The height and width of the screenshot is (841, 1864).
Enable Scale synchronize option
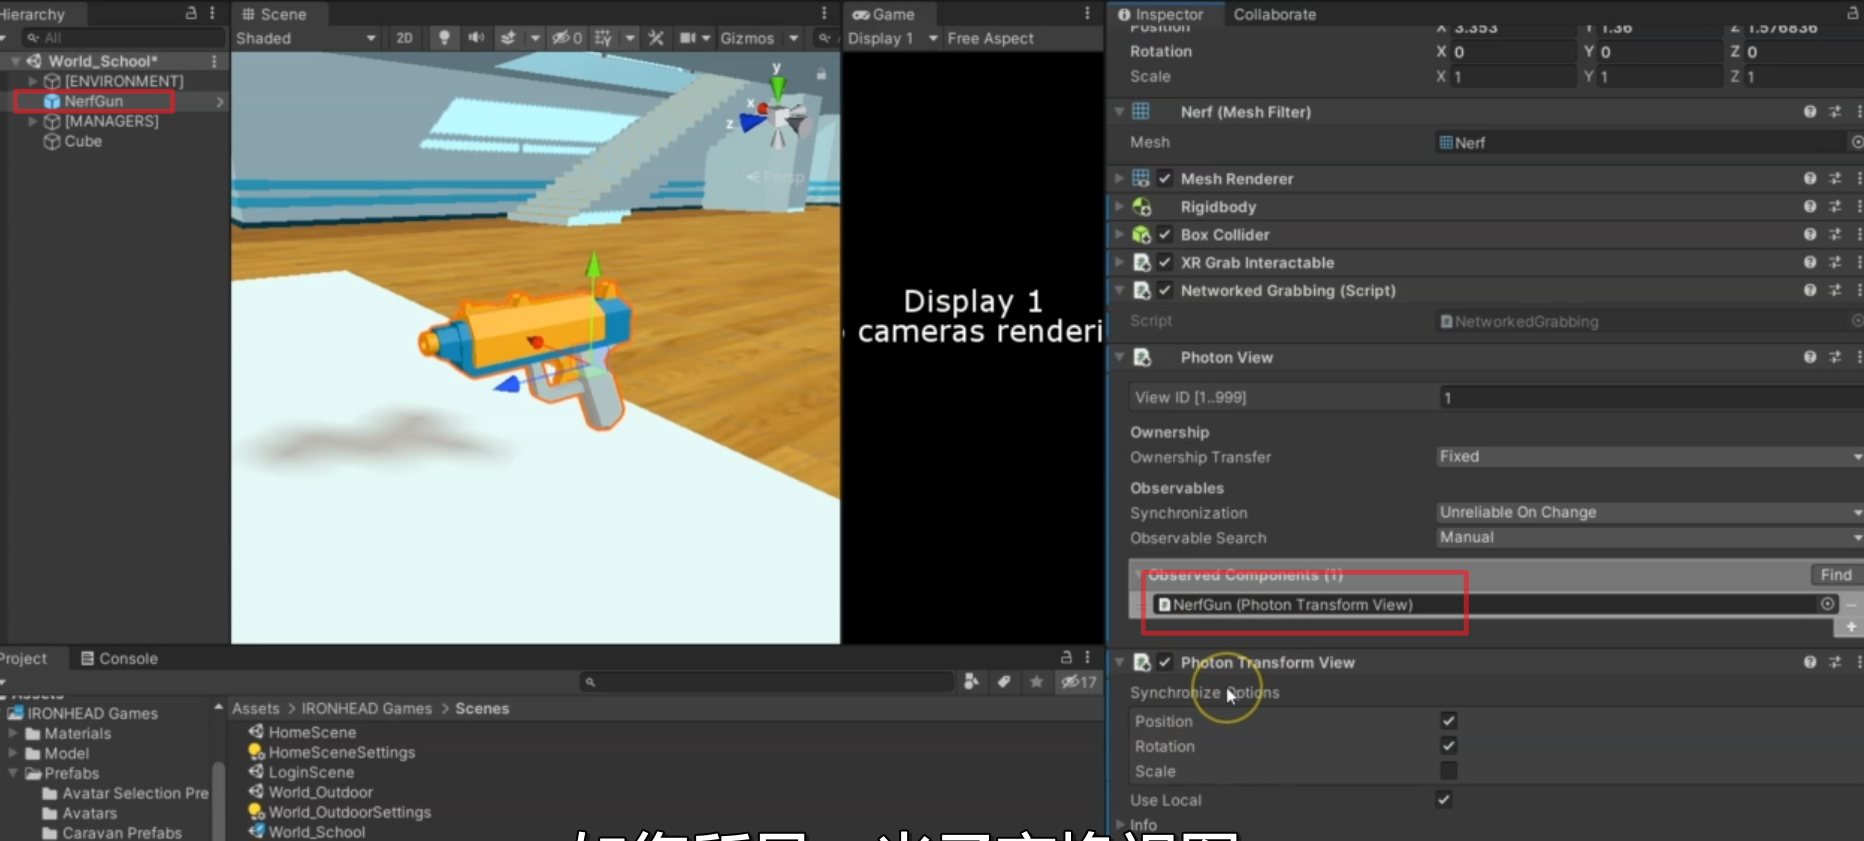coord(1448,771)
